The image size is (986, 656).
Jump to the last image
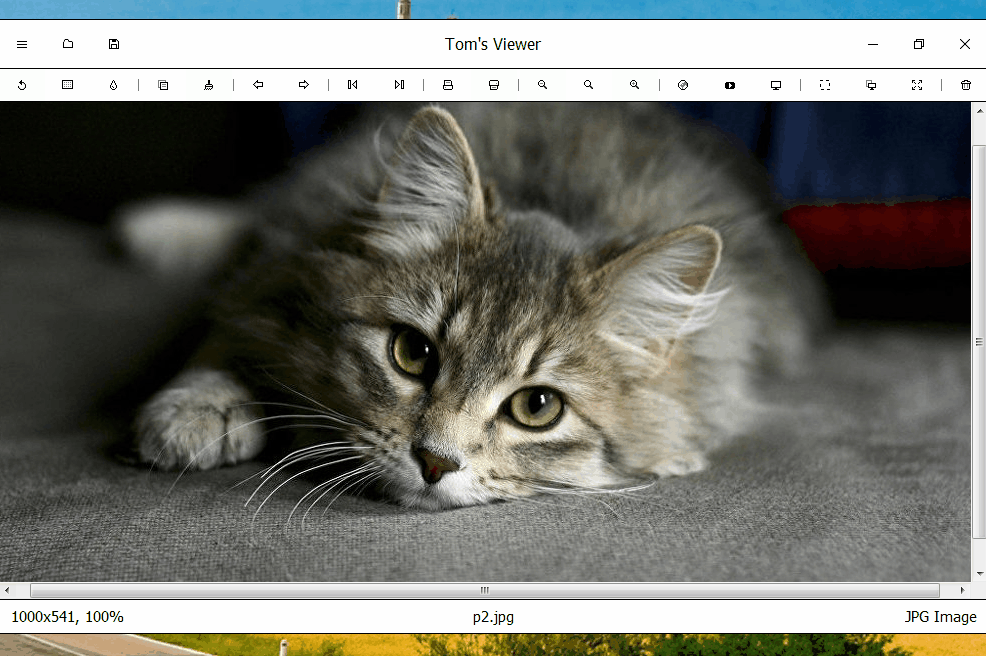point(399,85)
